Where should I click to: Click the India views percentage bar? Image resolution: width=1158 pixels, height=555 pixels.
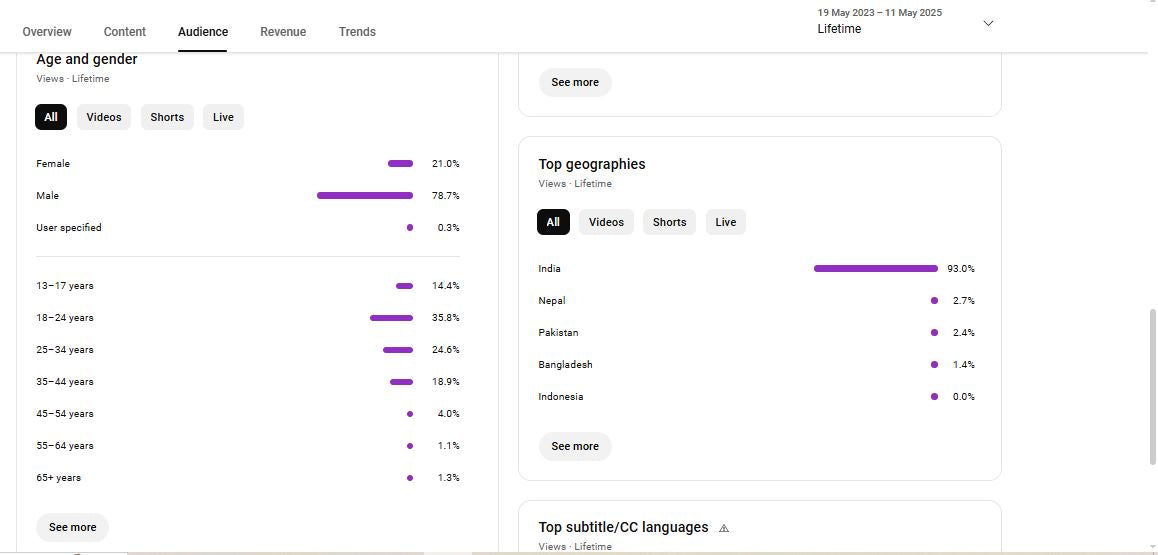coord(875,269)
